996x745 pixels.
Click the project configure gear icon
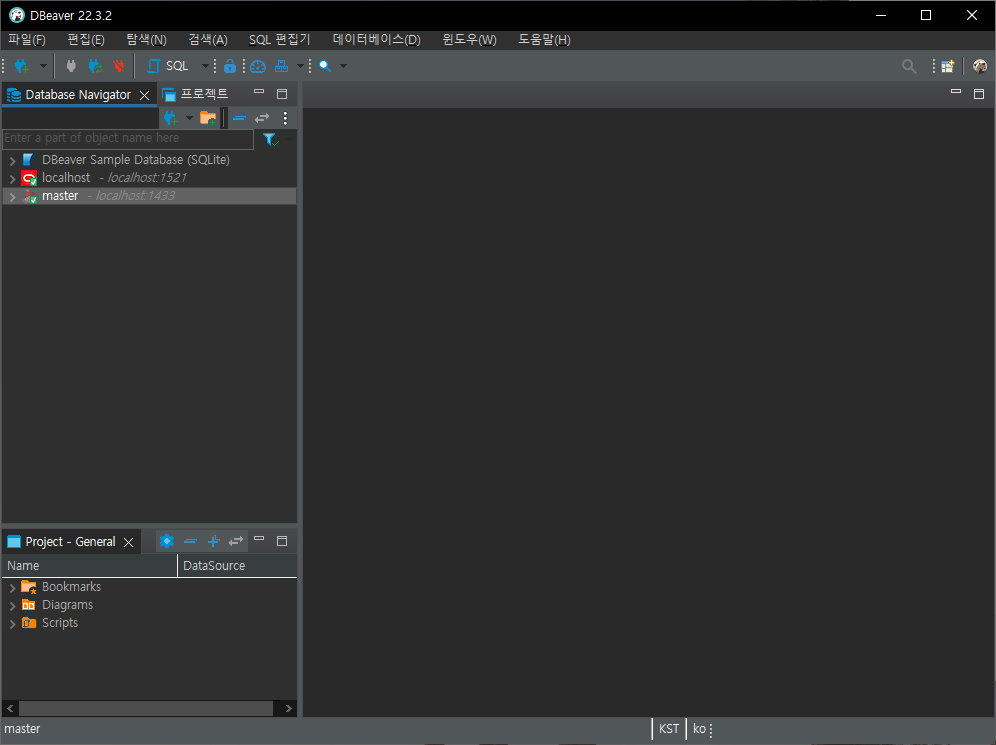click(166, 541)
